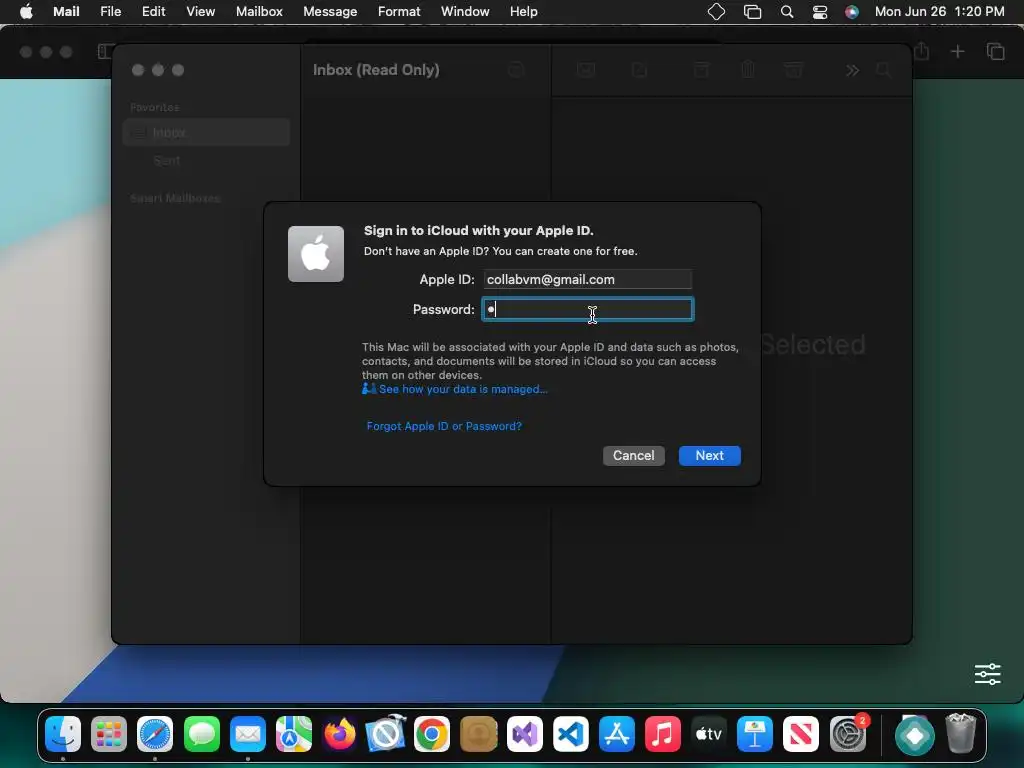This screenshot has width=1024, height=768.
Task: Open the Help menu
Action: [x=524, y=11]
